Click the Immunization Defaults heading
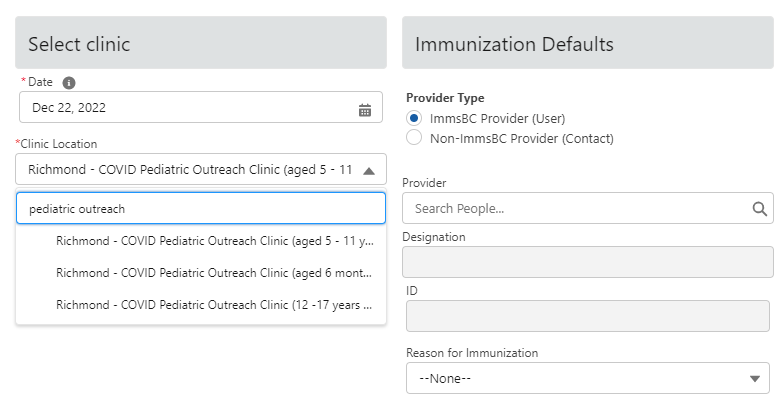The width and height of the screenshot is (779, 404). click(x=514, y=44)
